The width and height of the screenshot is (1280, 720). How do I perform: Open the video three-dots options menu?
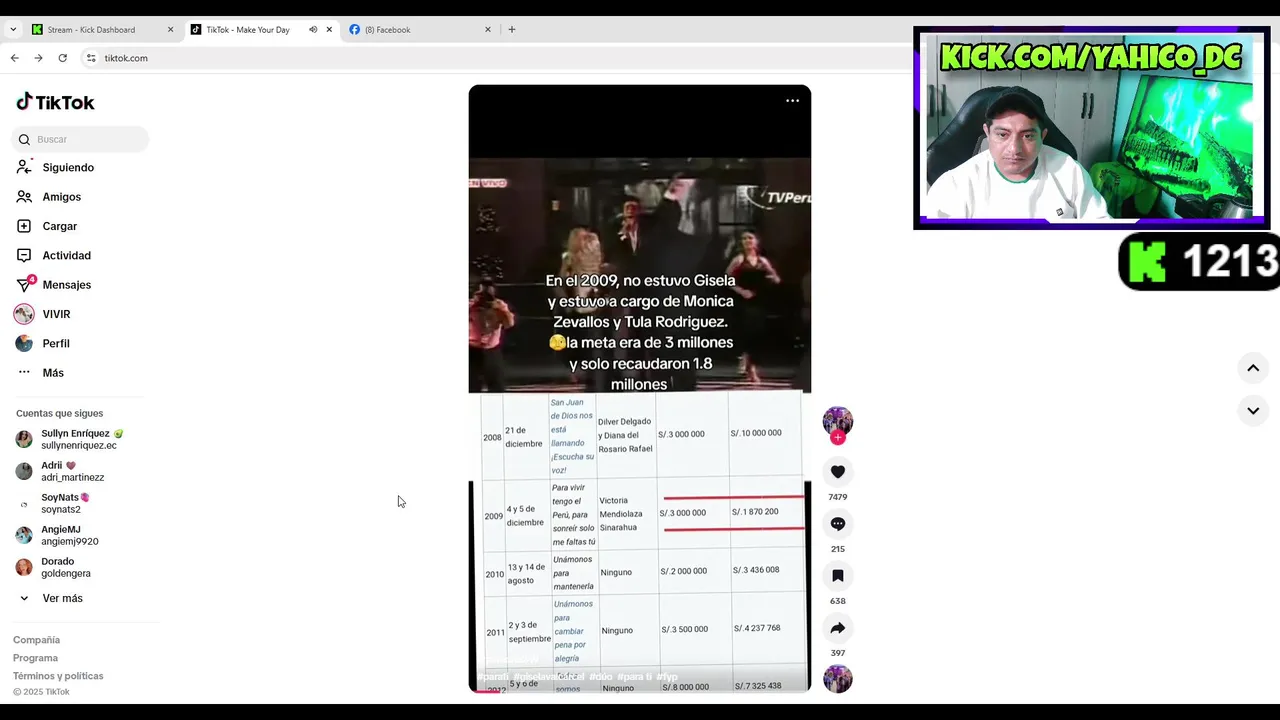tap(792, 100)
